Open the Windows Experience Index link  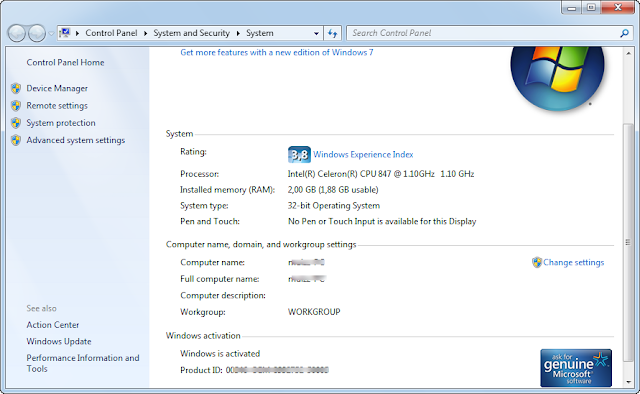tap(363, 154)
